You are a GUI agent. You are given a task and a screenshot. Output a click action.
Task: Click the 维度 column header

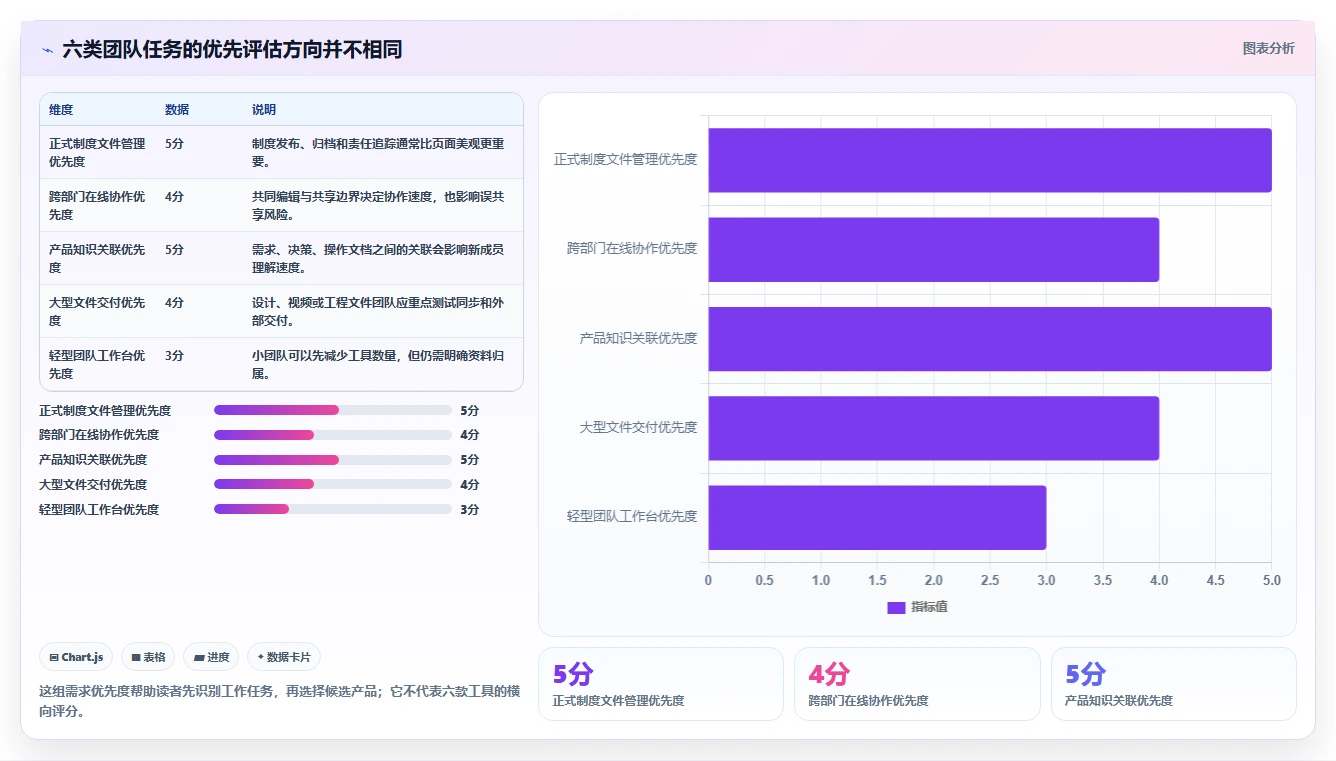pyautogui.click(x=61, y=110)
